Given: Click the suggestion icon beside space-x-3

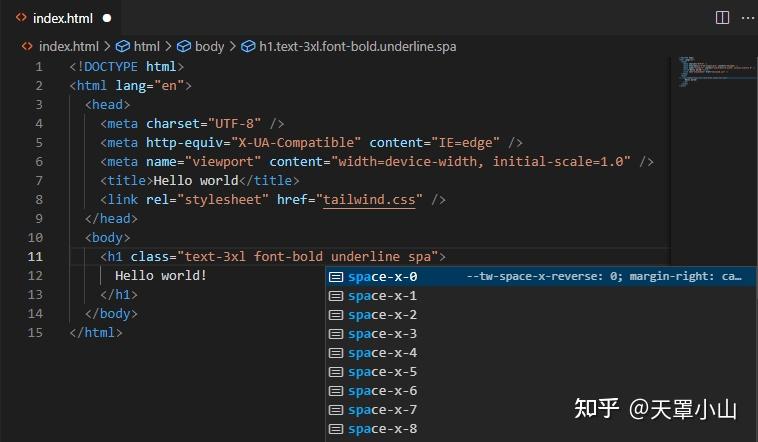Looking at the screenshot, I should (336, 334).
